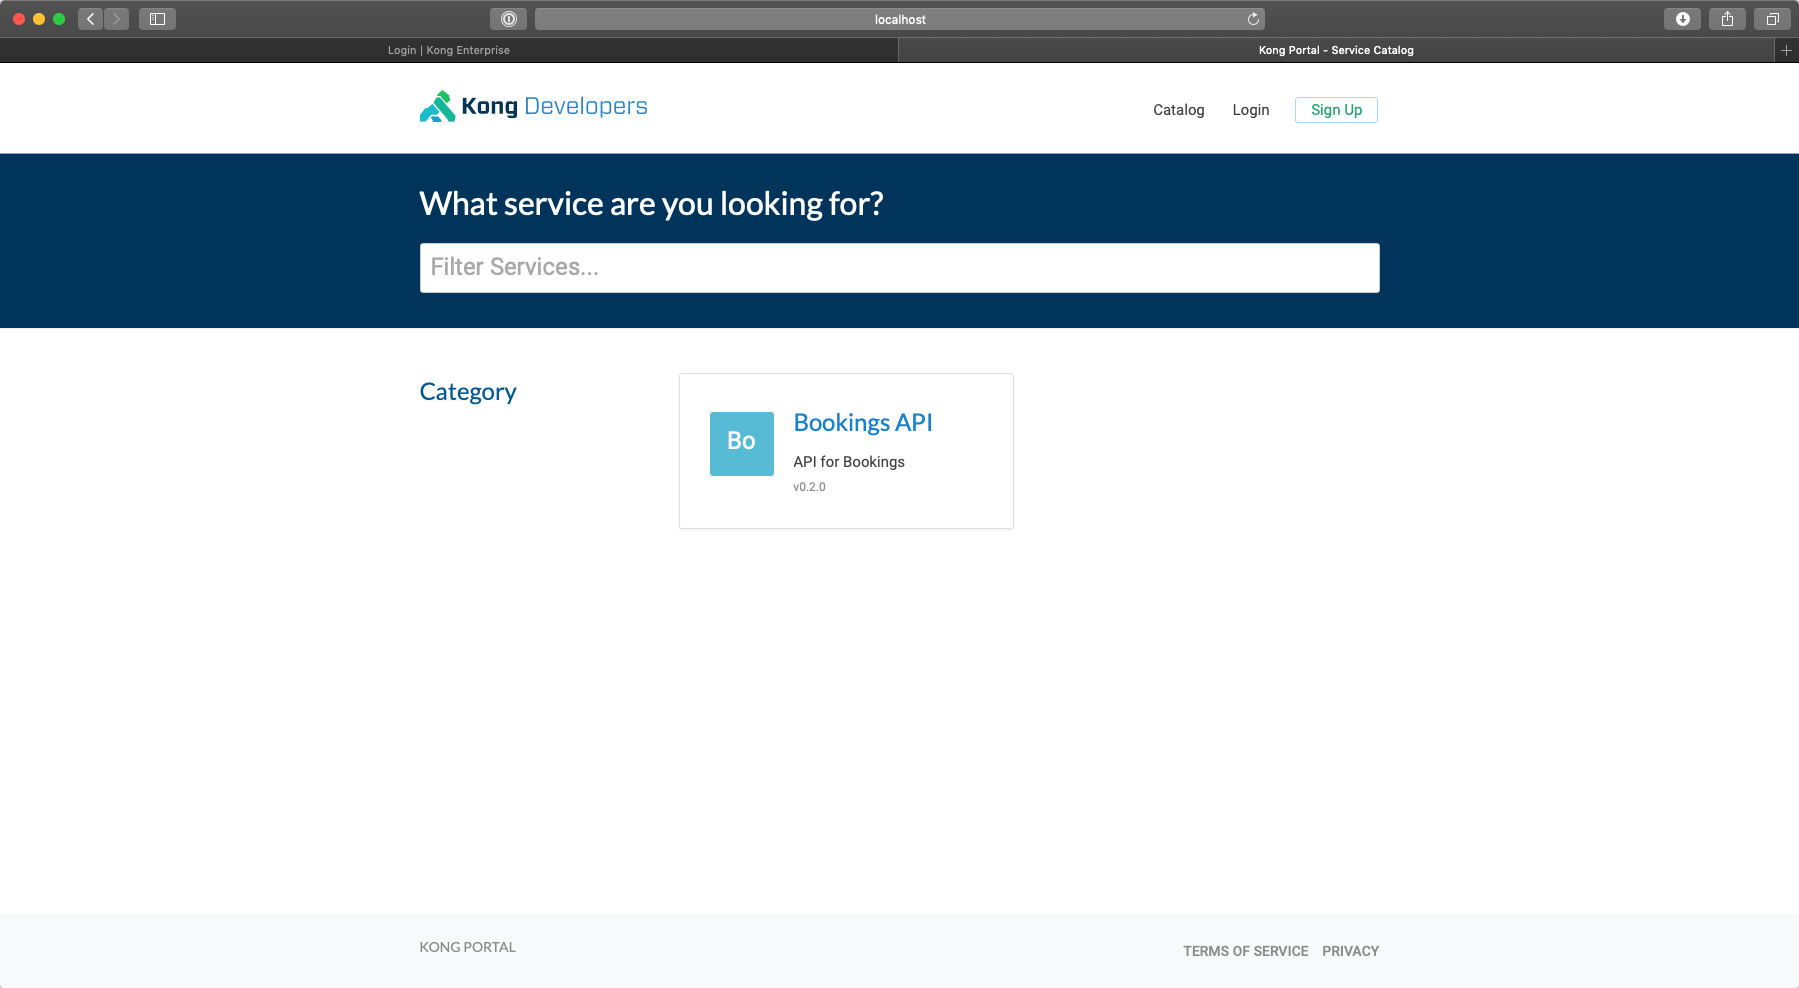This screenshot has height=988, width=1799.
Task: Reload the page using refresh icon
Action: [x=1253, y=19]
